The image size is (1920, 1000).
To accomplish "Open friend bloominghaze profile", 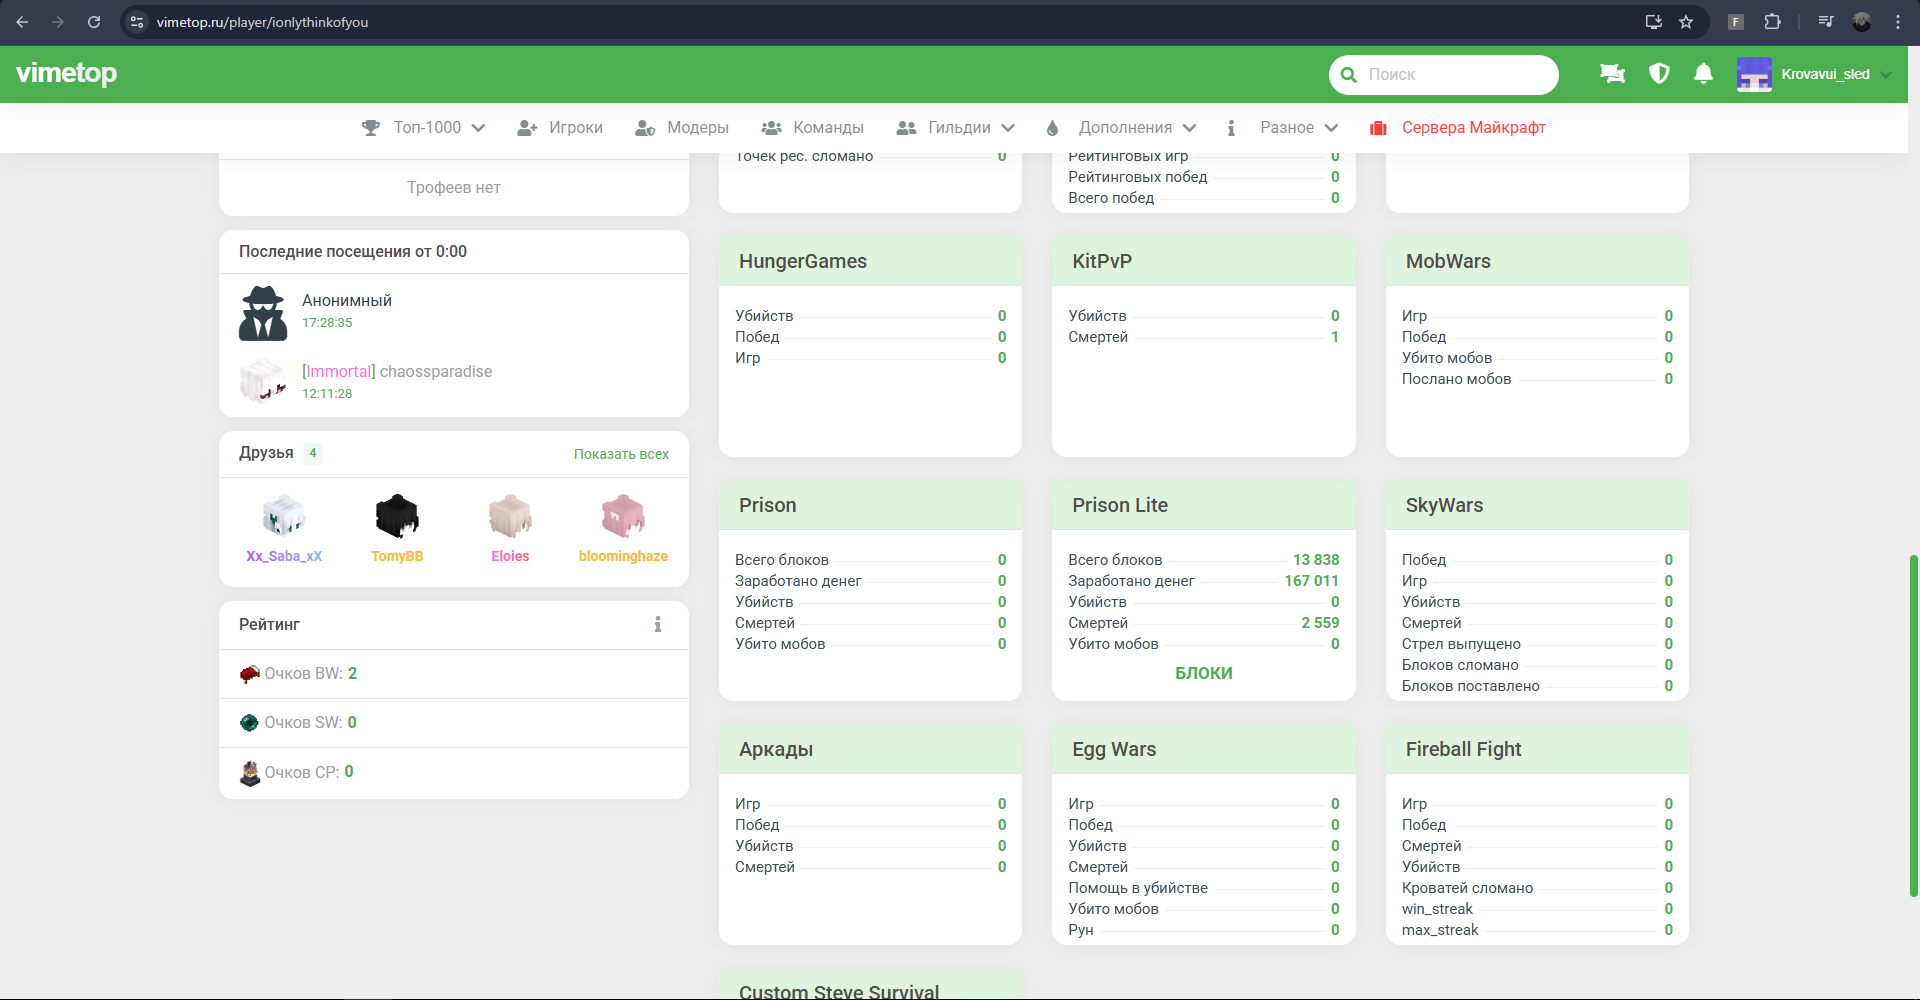I will point(623,556).
